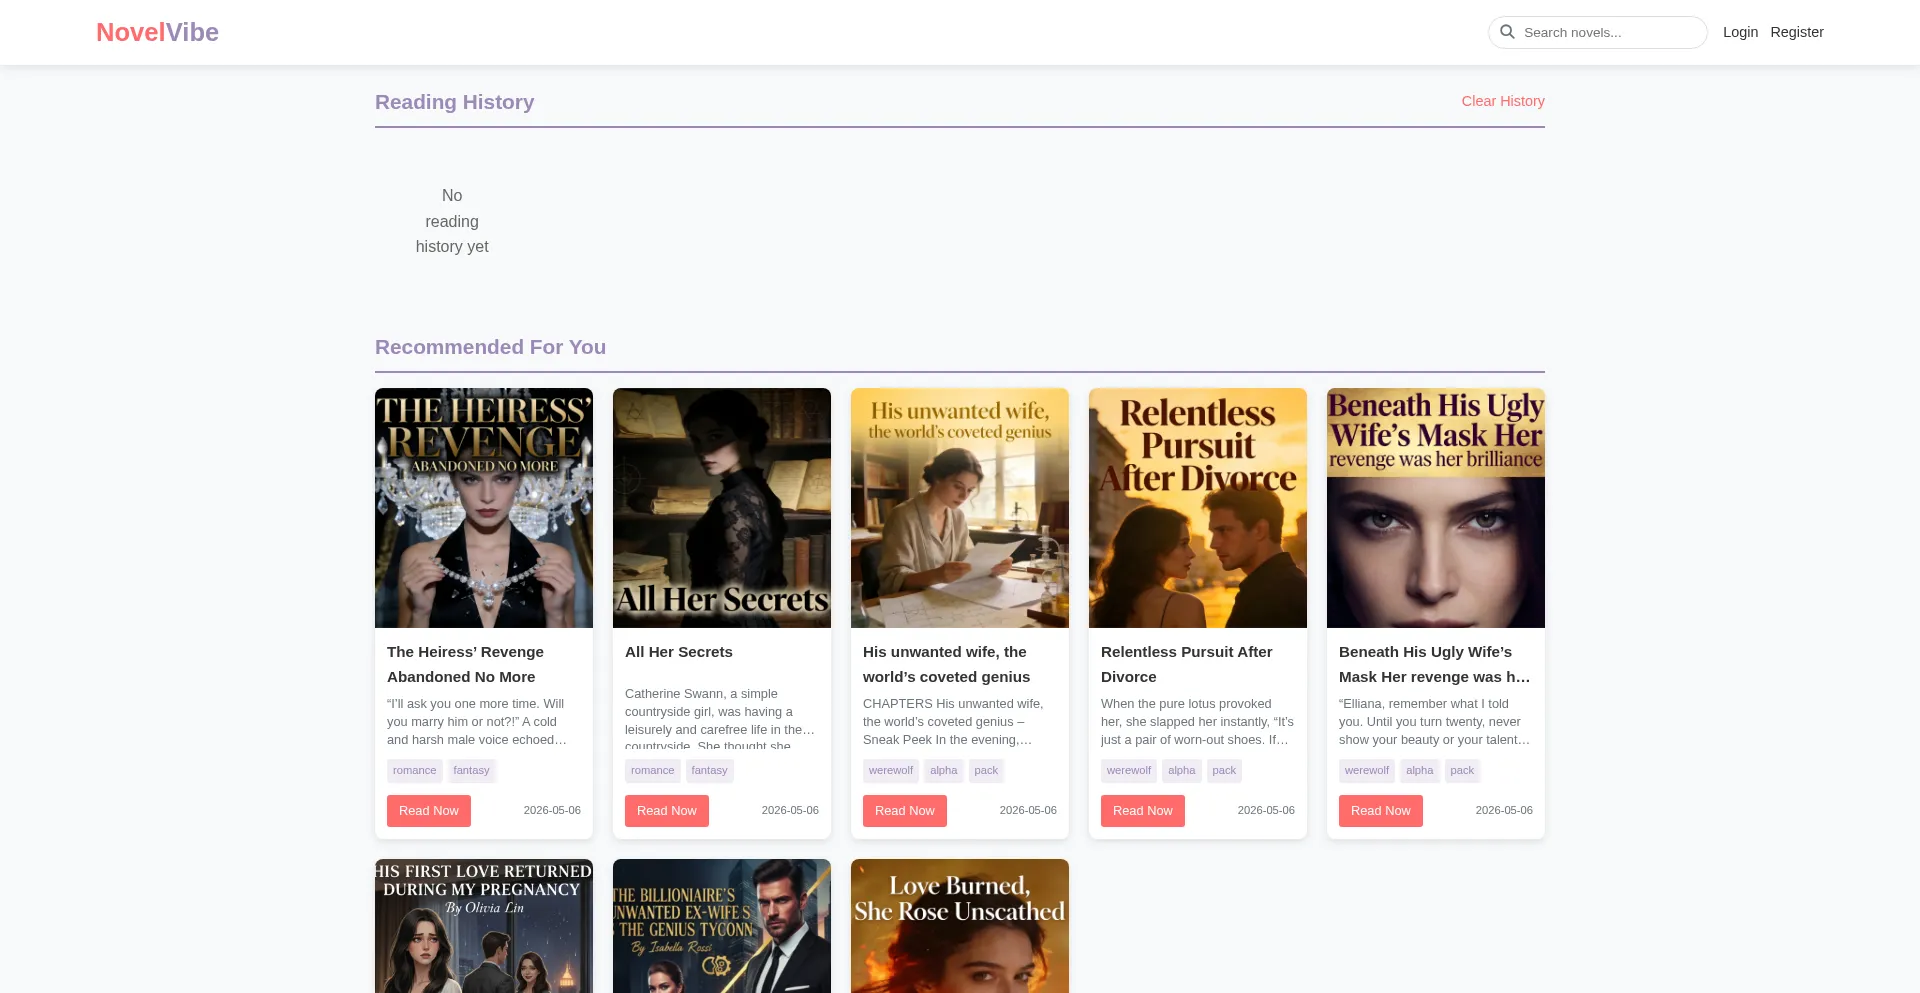Image resolution: width=1920 pixels, height=993 pixels.
Task: Select His unwanted wife, the world's coveted genius title
Action: click(x=946, y=664)
